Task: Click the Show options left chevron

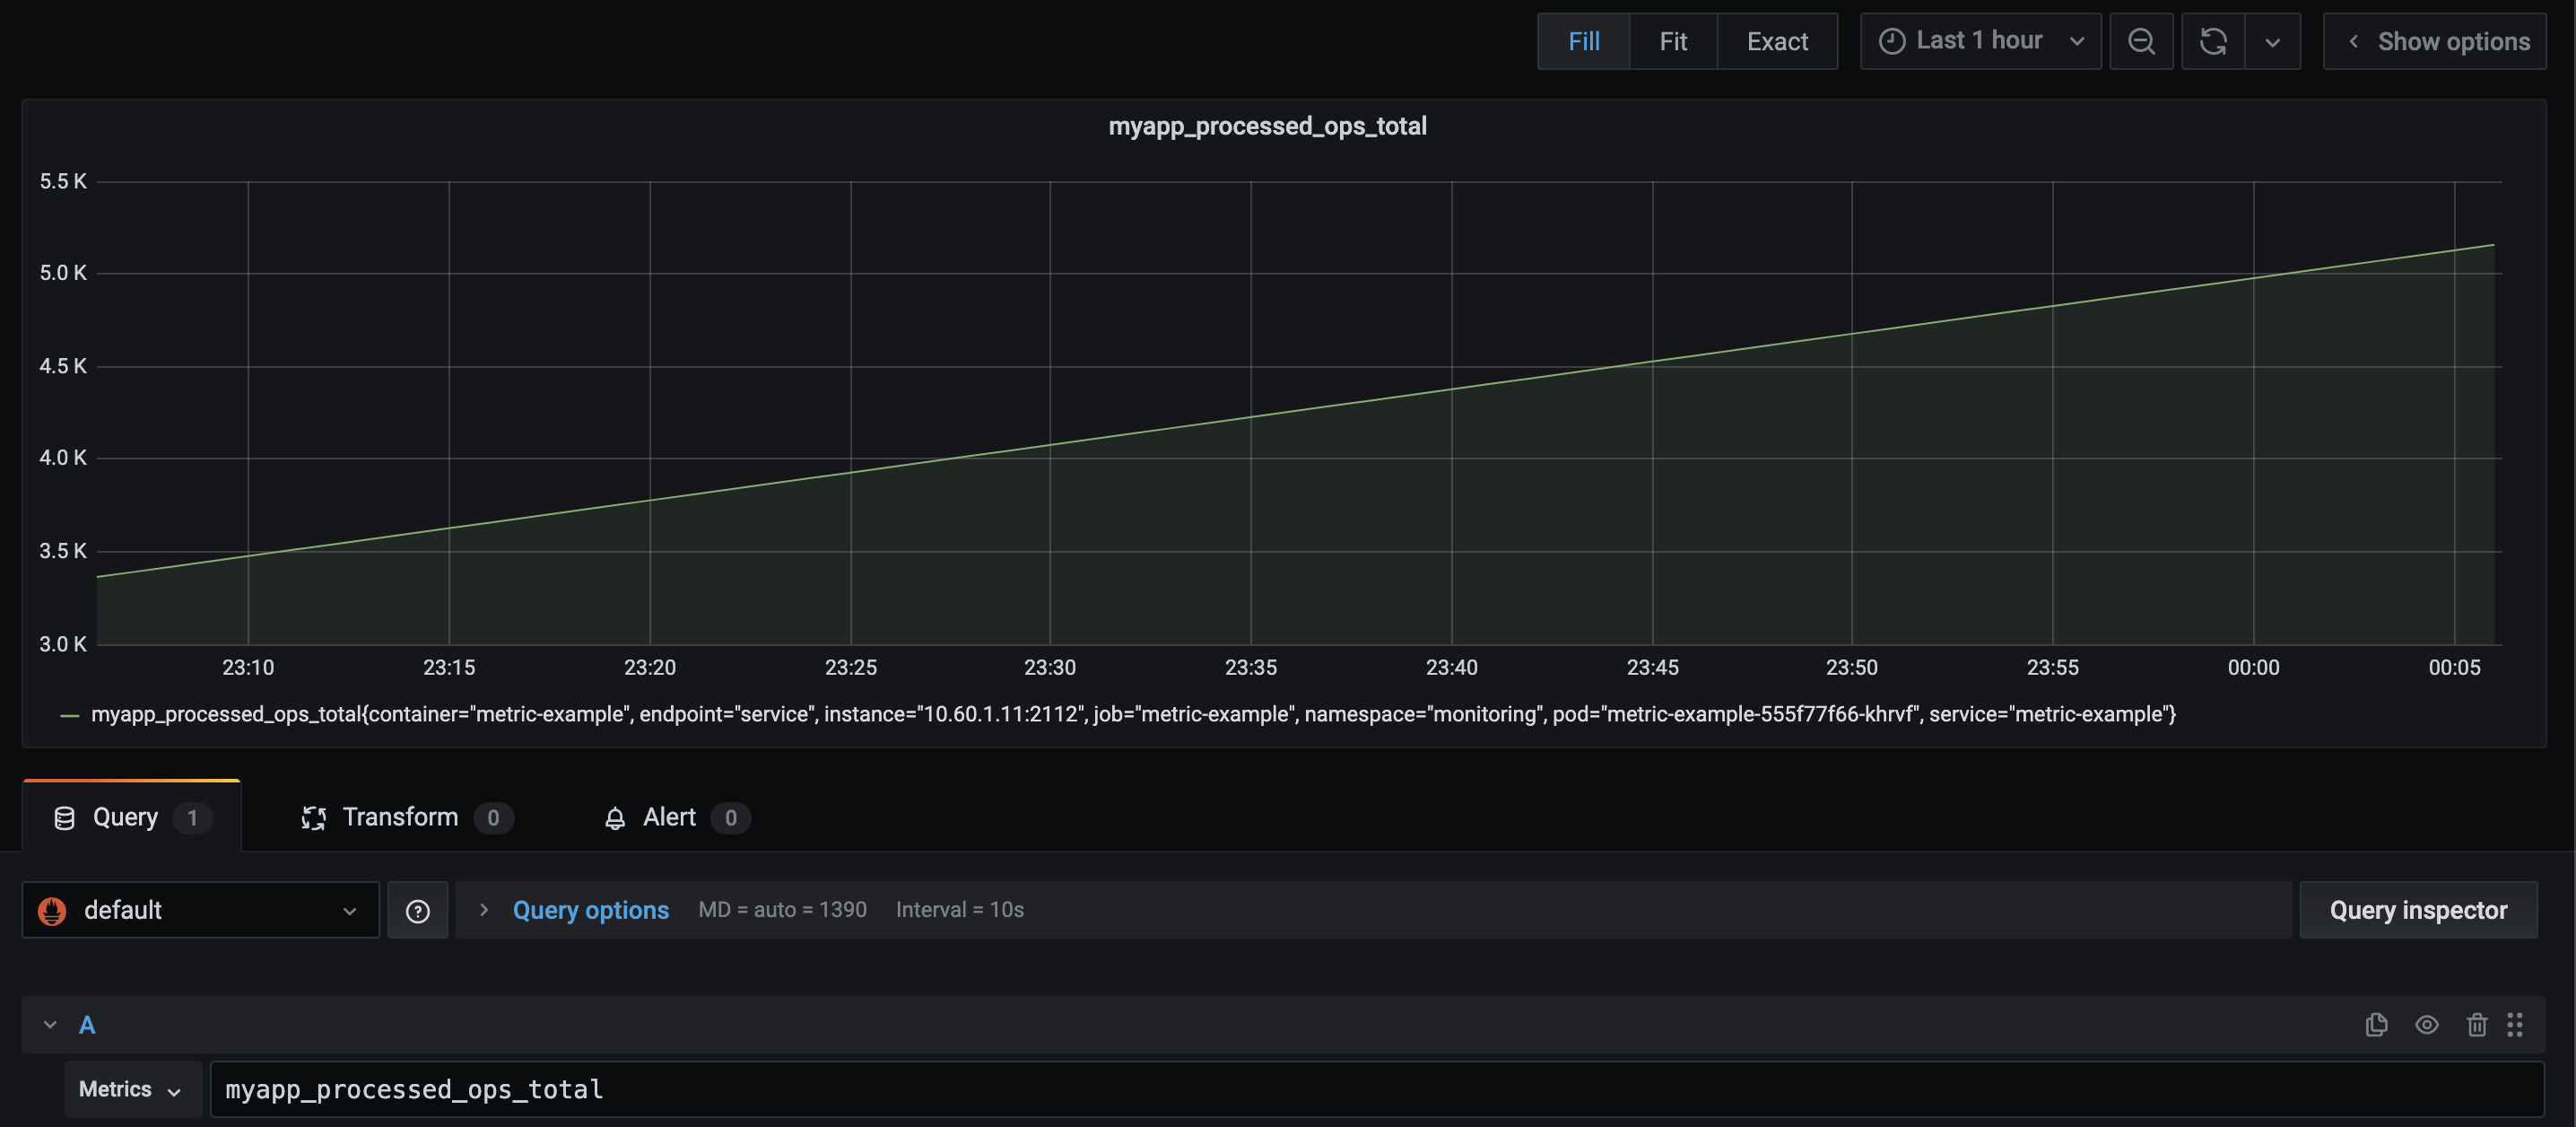Action: coord(2353,41)
